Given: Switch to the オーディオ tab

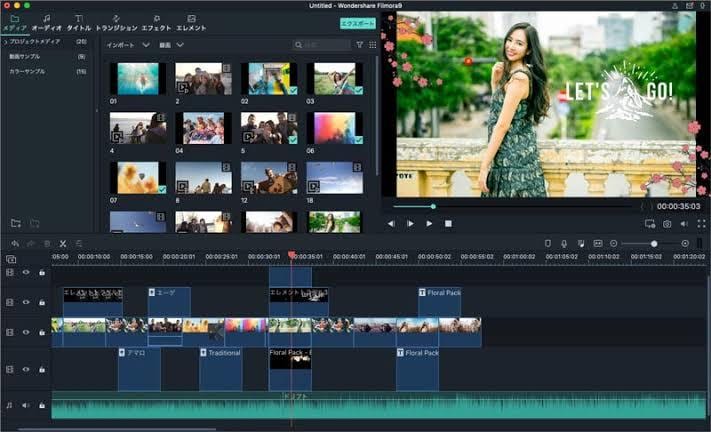Looking at the screenshot, I should click(x=46, y=23).
